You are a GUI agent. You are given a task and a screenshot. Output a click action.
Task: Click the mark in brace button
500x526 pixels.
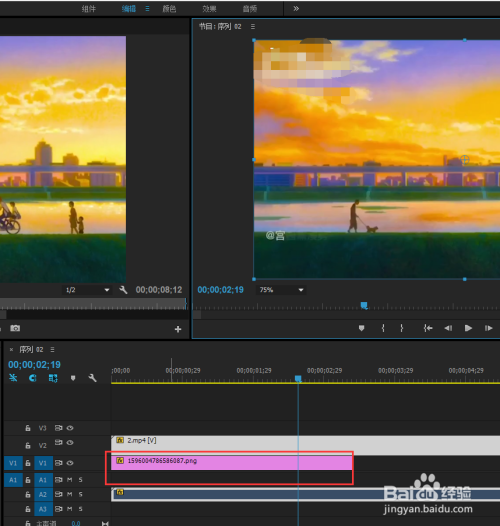pos(383,328)
